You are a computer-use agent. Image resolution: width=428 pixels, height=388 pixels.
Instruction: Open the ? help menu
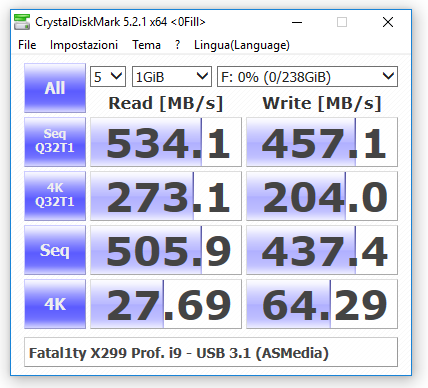(178, 45)
